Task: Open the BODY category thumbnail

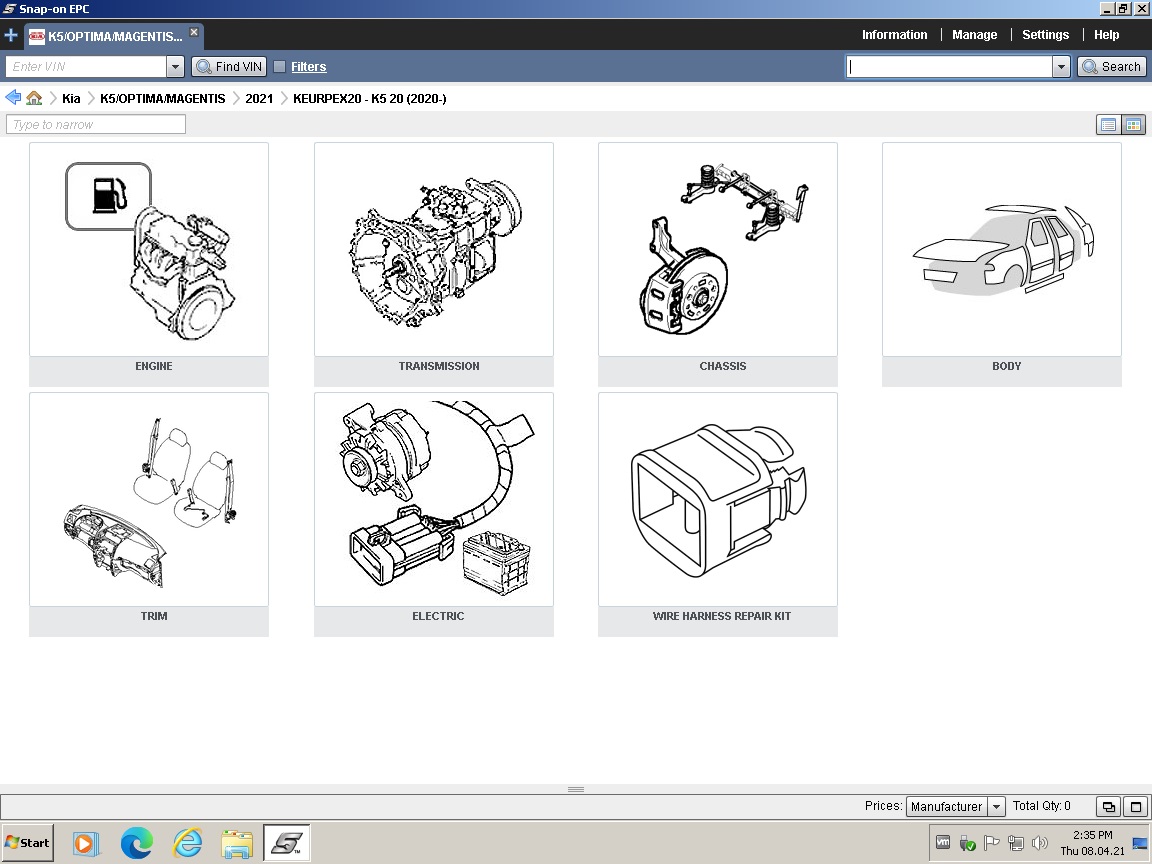Action: point(1002,250)
